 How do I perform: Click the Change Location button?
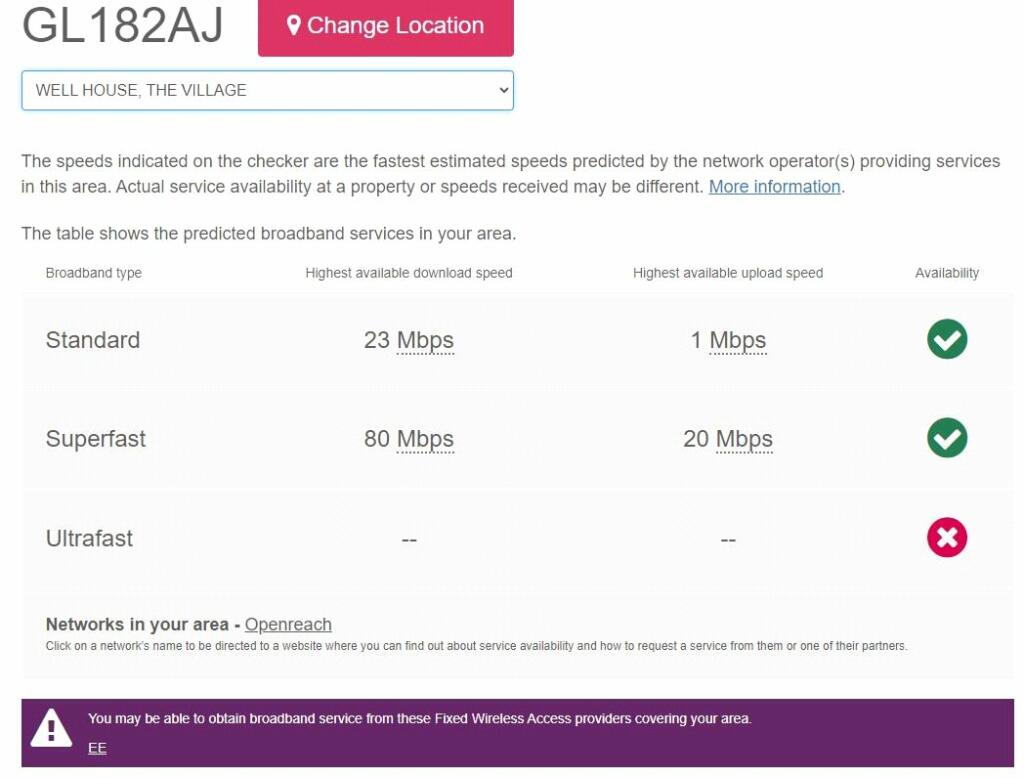pyautogui.click(x=385, y=27)
